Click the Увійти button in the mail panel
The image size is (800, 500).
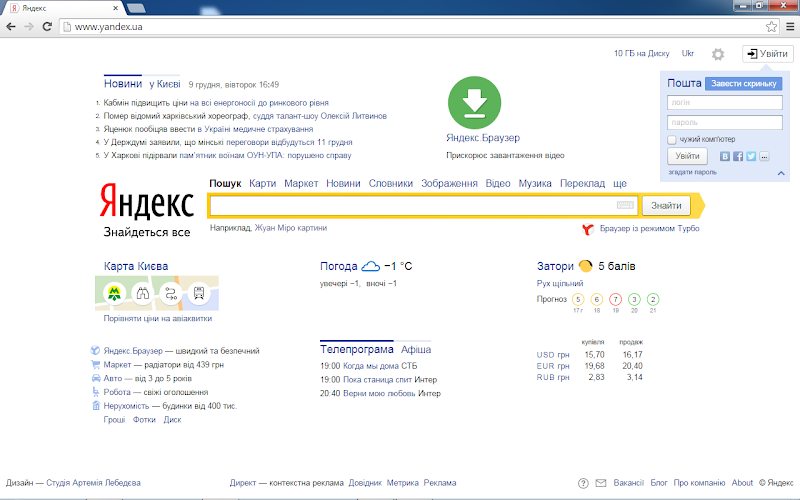tap(687, 156)
